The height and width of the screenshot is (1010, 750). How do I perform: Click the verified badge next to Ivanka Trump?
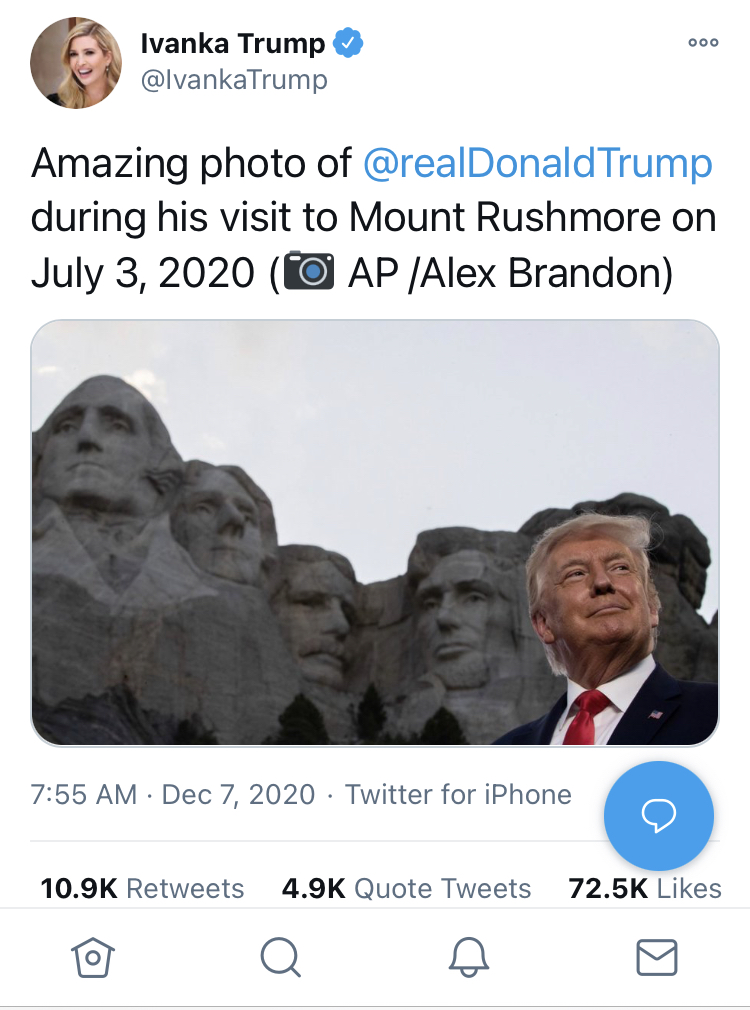346,42
